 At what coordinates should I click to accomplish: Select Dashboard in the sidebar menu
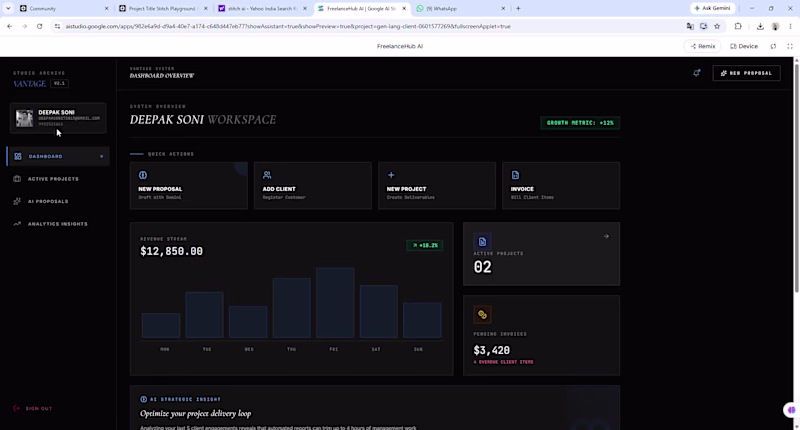point(58,156)
